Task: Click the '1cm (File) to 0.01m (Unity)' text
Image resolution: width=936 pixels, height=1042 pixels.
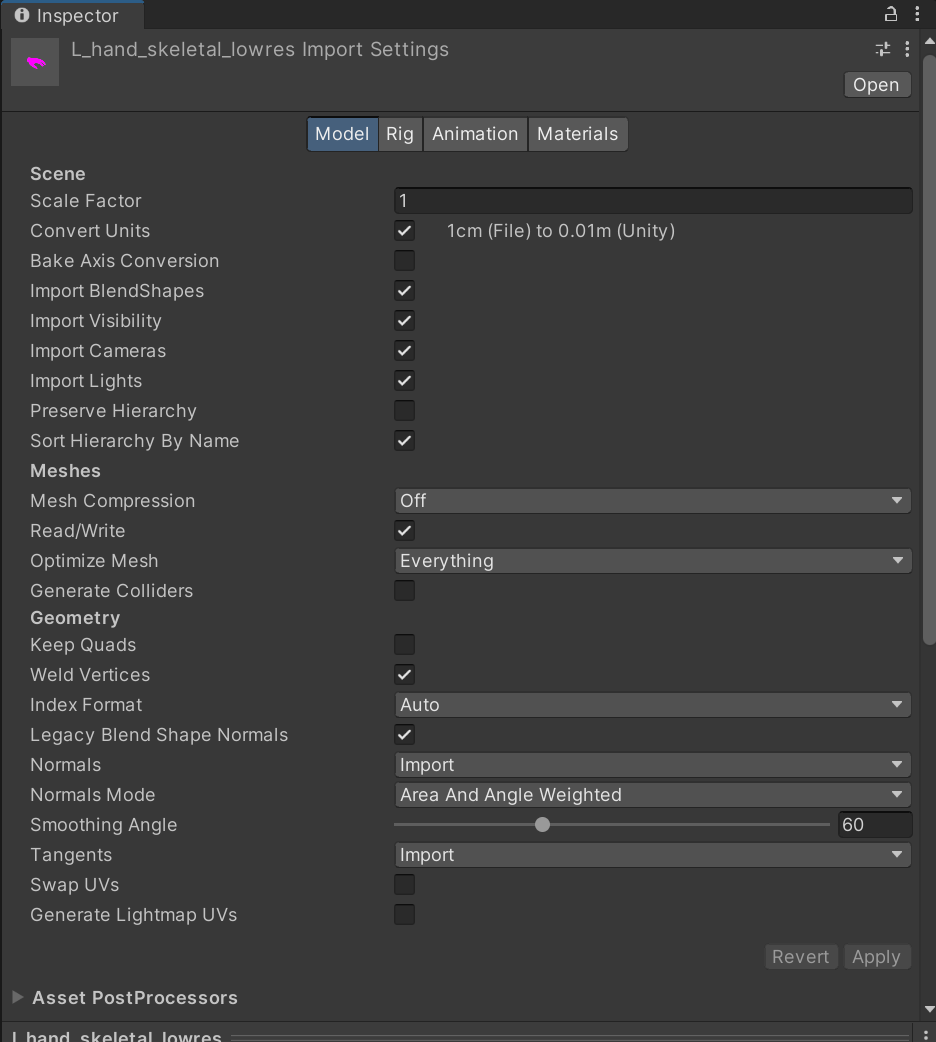Action: click(560, 231)
